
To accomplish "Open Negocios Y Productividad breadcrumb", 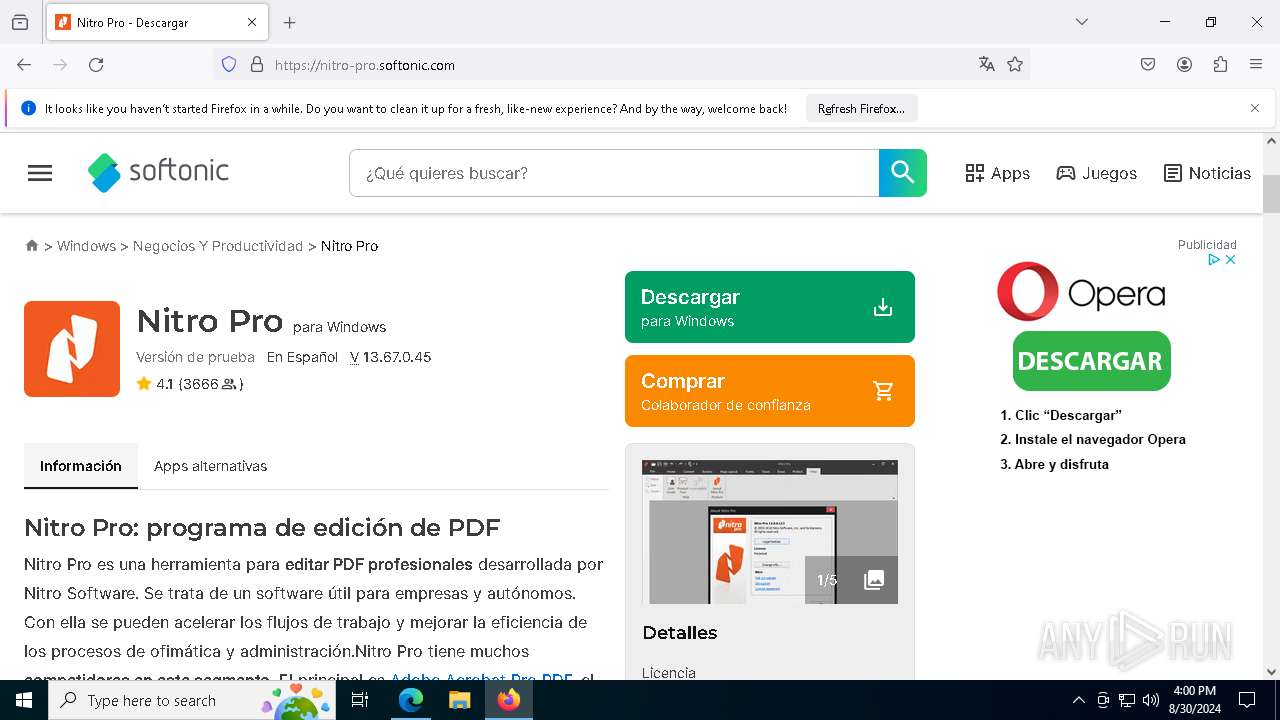I will click(218, 246).
